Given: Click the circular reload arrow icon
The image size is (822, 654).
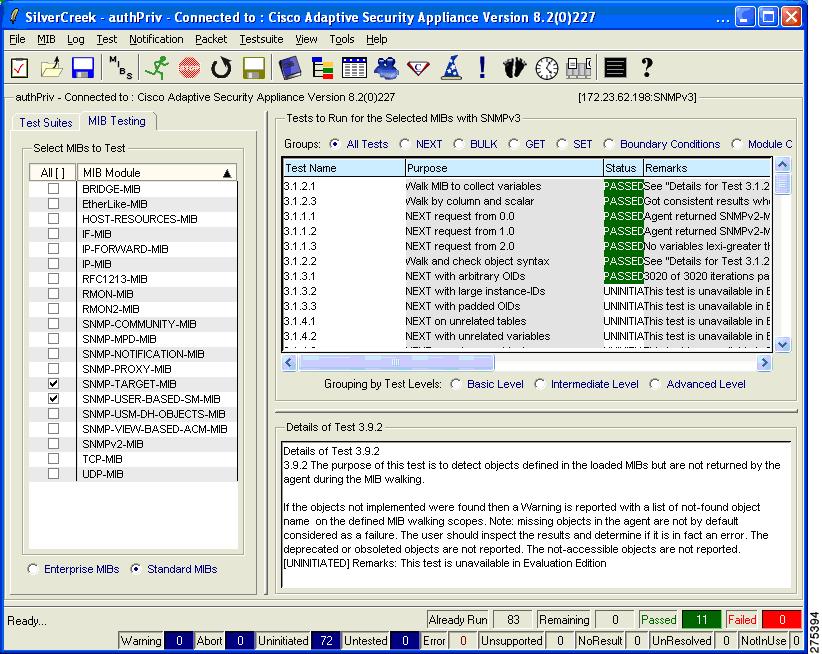Looking at the screenshot, I should [221, 68].
